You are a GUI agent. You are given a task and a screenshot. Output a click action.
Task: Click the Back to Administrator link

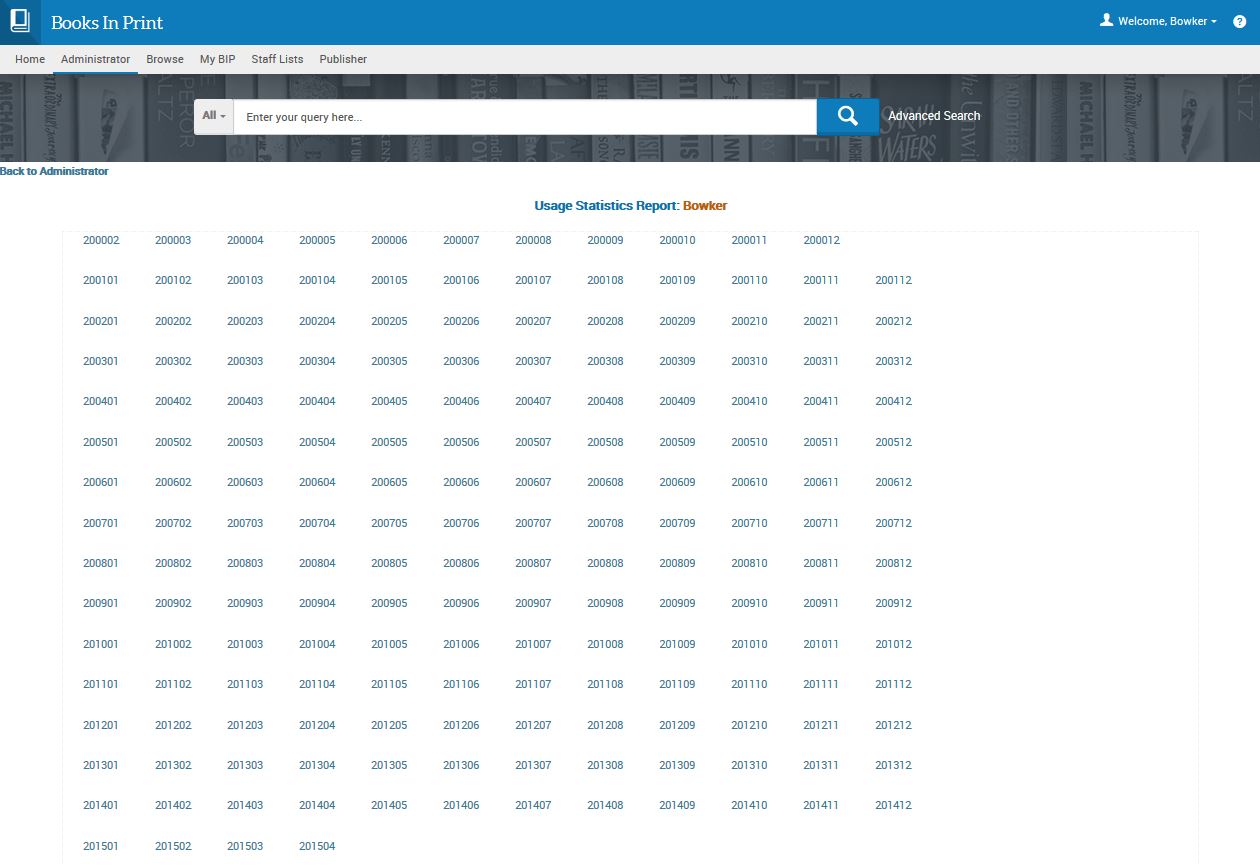click(x=54, y=171)
